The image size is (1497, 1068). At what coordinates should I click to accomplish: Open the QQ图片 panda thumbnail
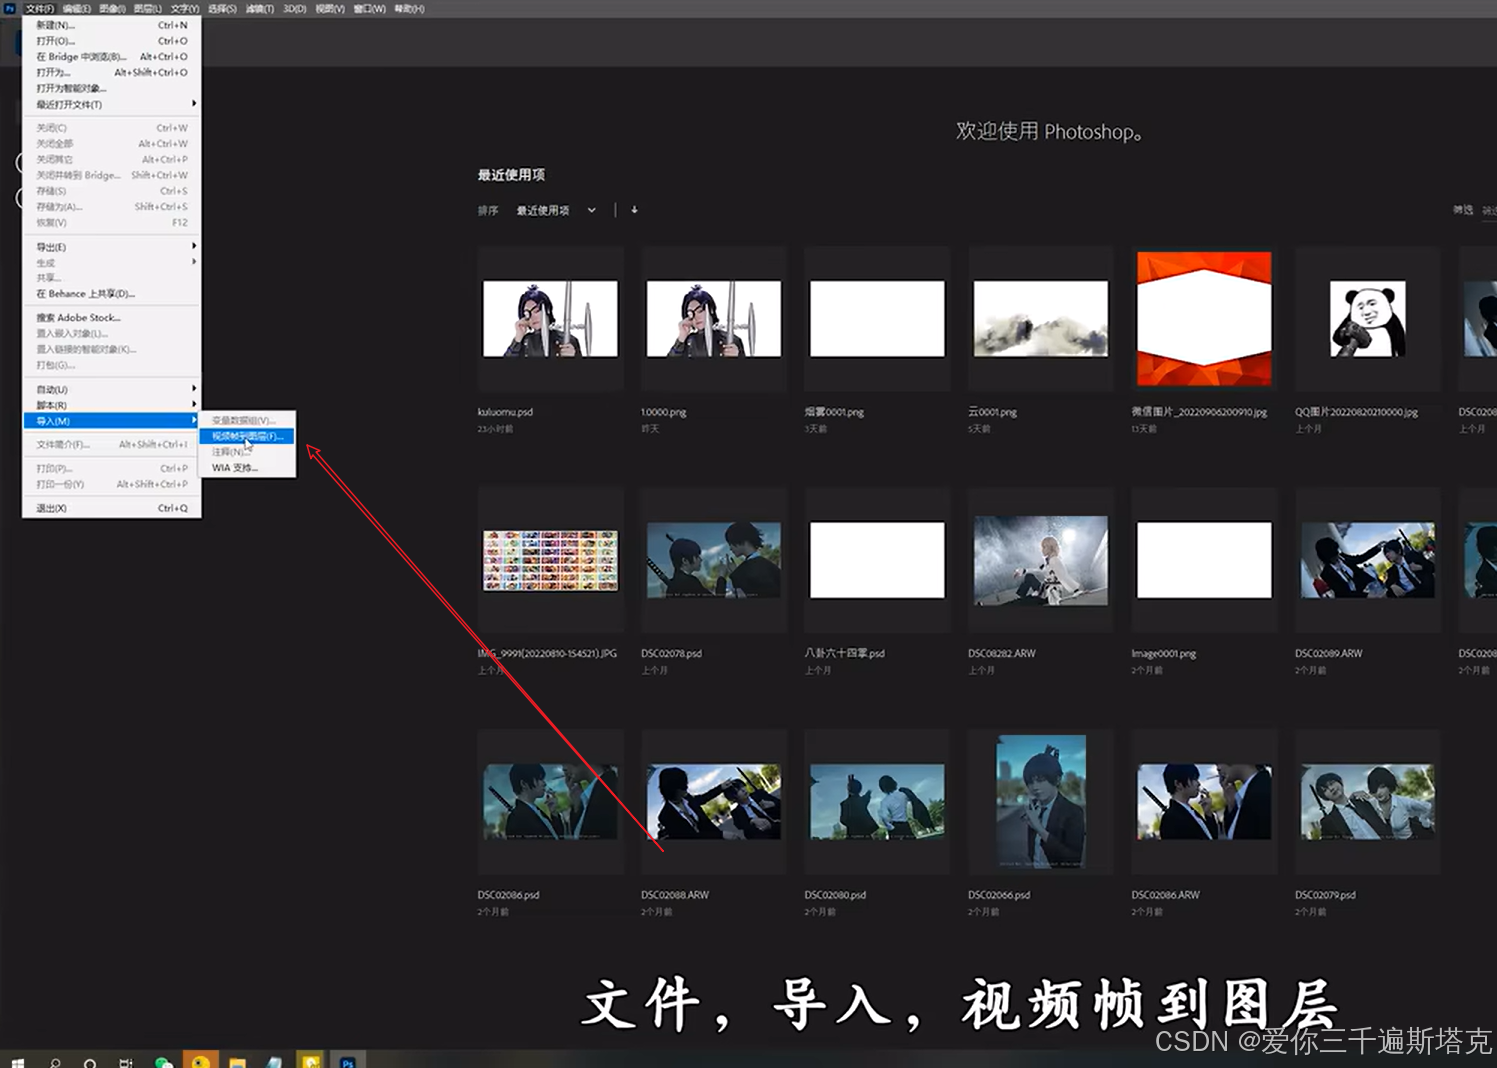click(1367, 318)
